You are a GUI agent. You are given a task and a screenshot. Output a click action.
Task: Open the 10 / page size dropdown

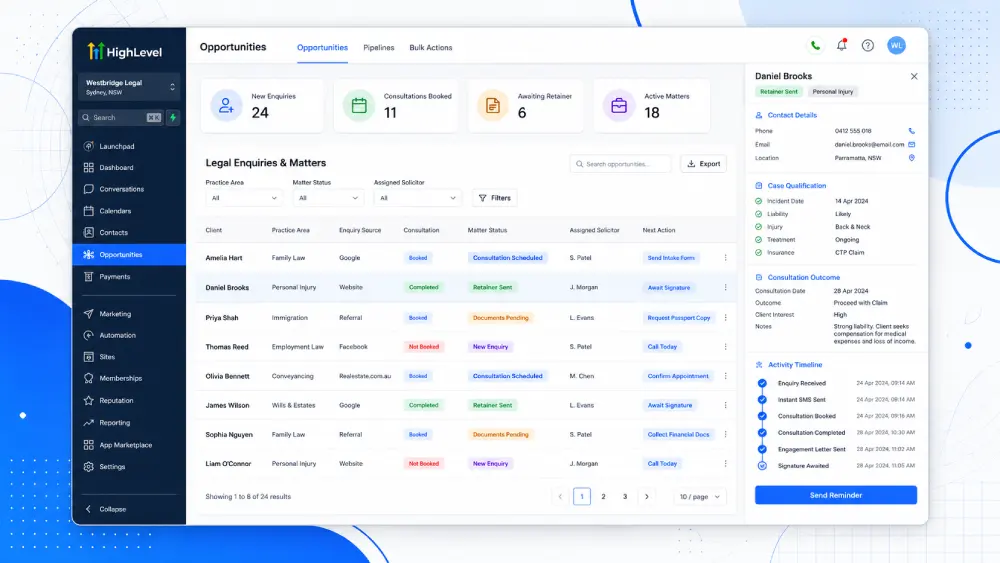(700, 497)
